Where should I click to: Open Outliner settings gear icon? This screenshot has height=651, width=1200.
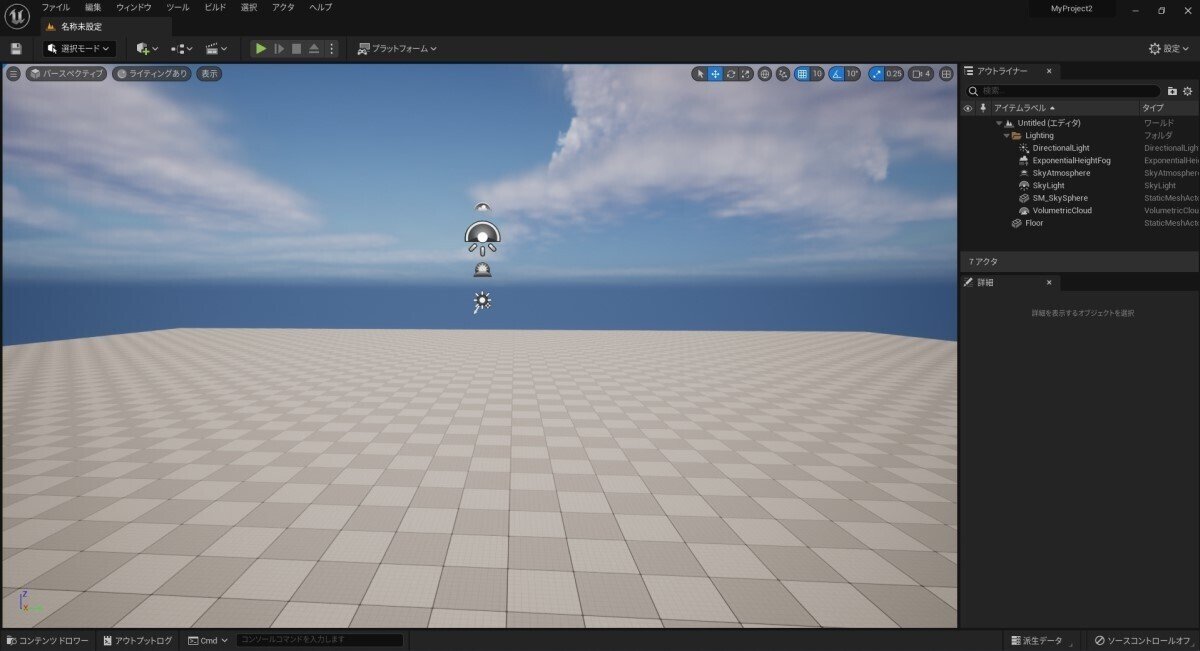1188,91
